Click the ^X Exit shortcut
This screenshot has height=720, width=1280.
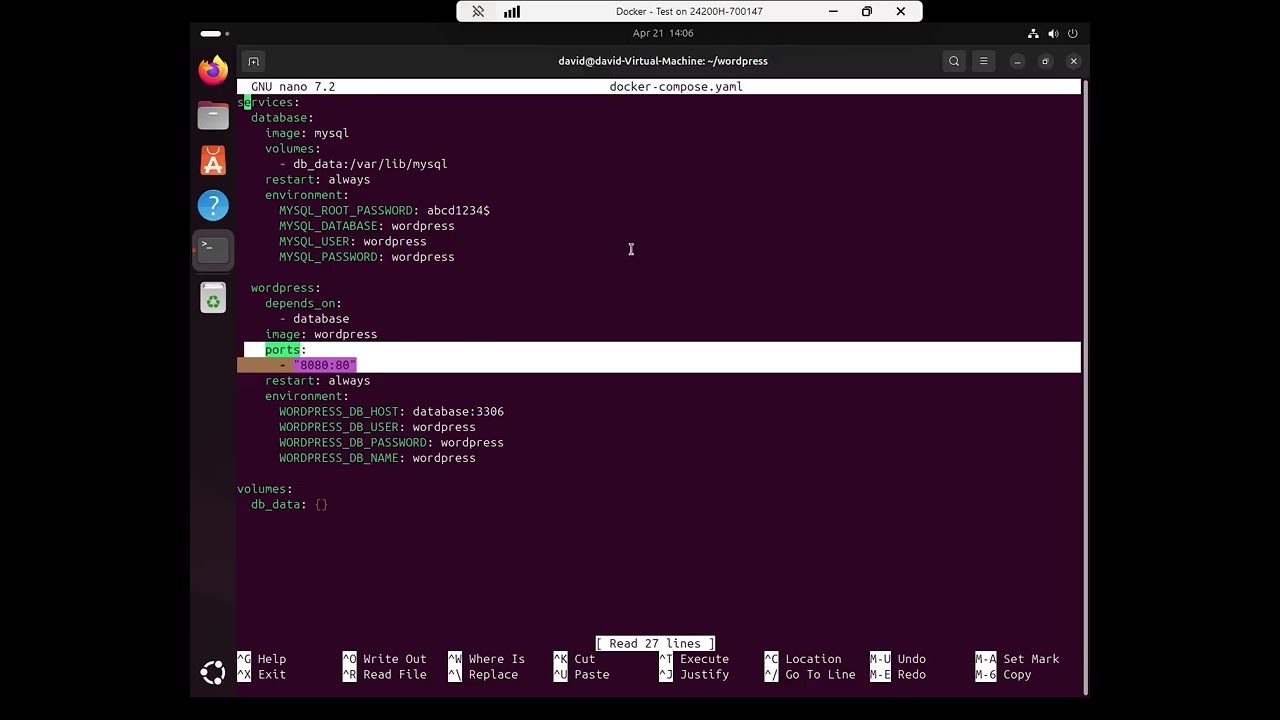tap(262, 675)
